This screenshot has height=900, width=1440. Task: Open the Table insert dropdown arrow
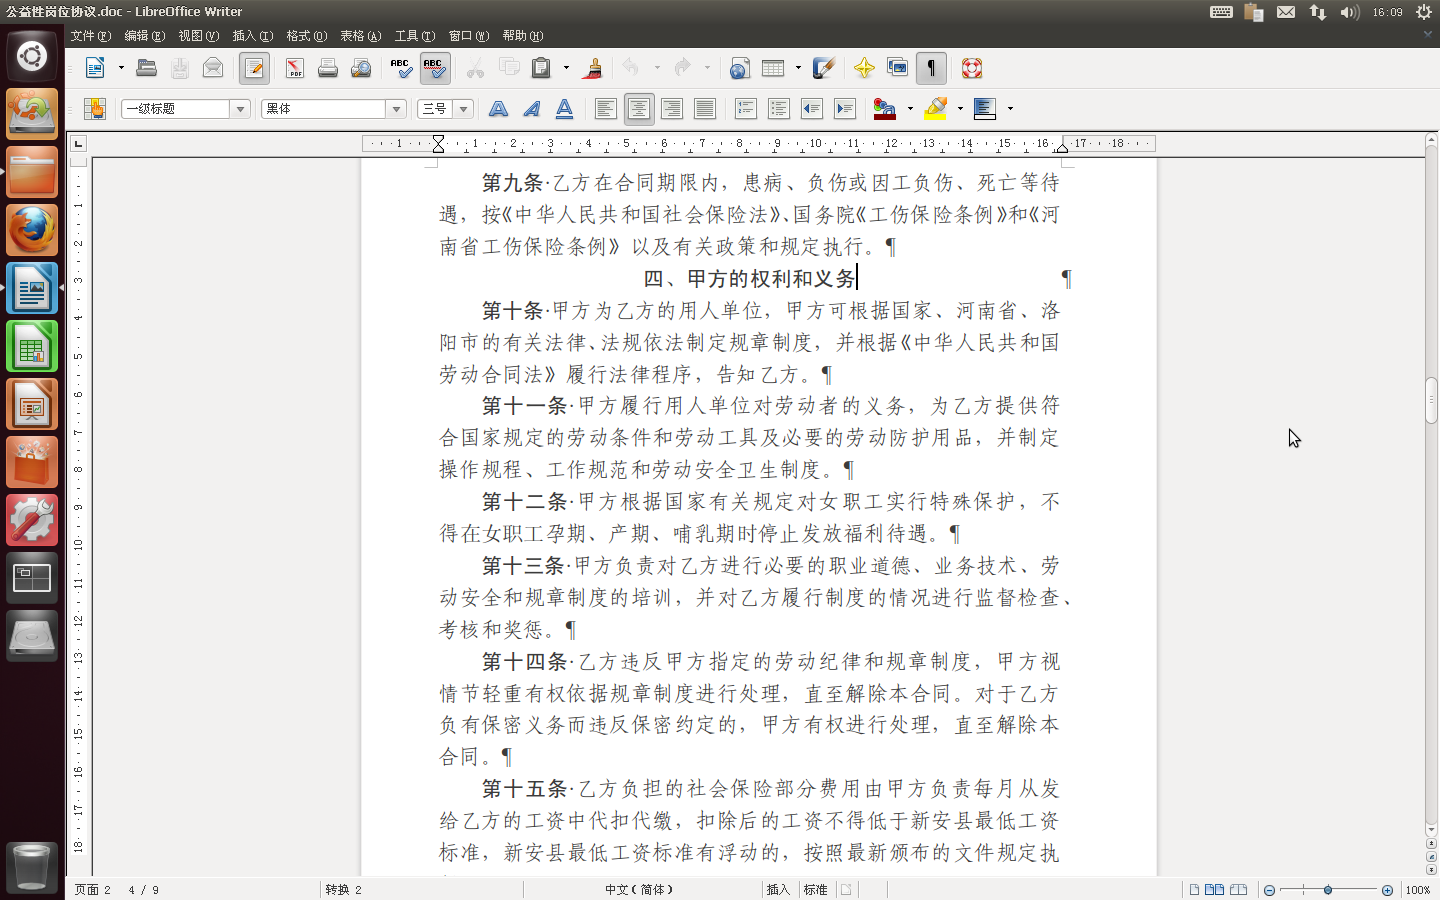[x=798, y=68]
